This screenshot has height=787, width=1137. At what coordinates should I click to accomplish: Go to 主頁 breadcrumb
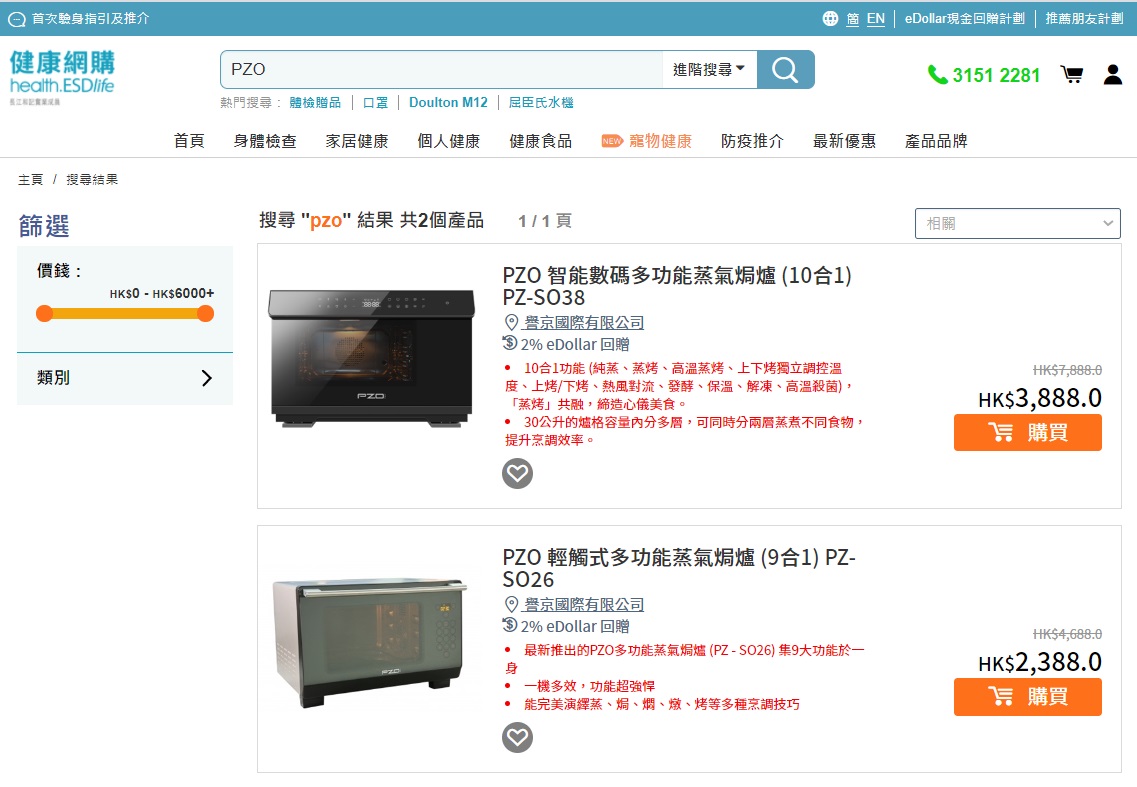point(30,179)
